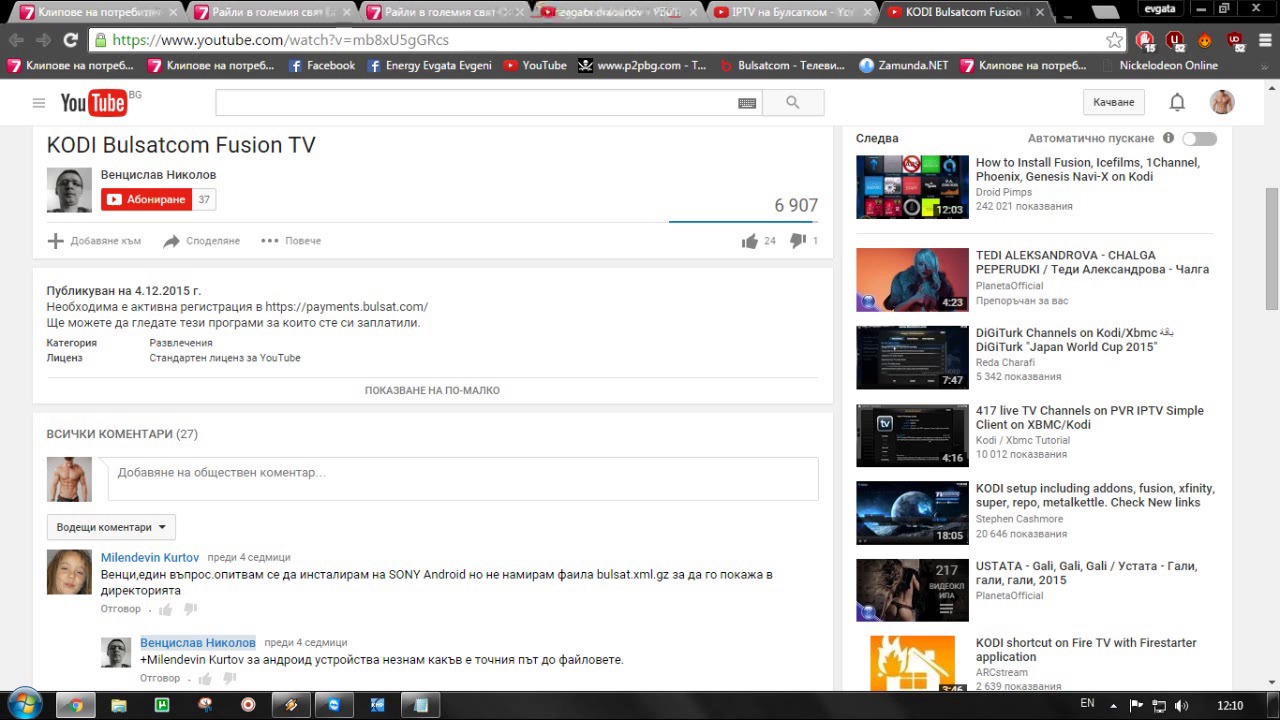Reload the page in Chrome

click(x=70, y=40)
